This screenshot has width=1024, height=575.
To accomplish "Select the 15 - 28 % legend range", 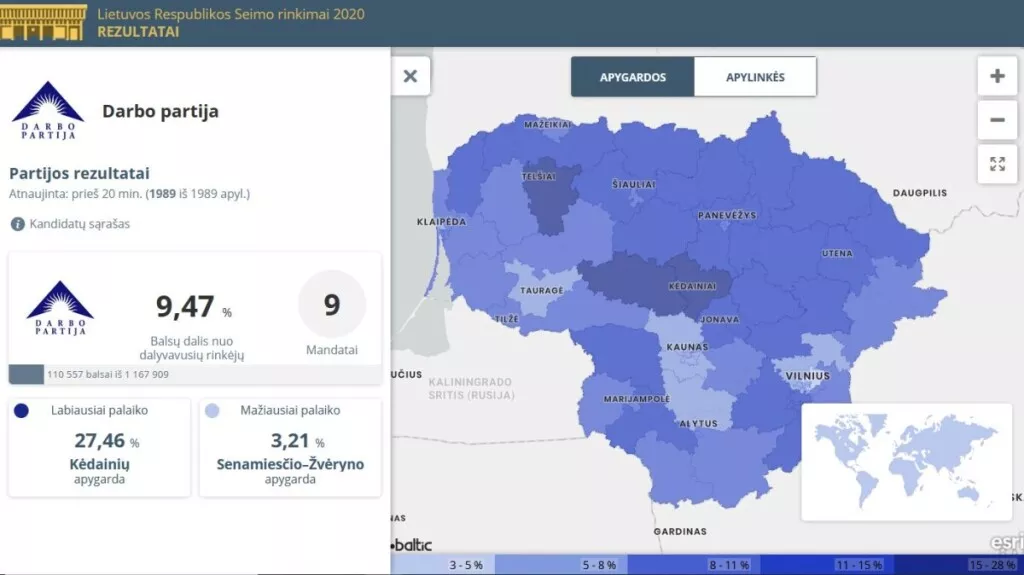I will [959, 565].
